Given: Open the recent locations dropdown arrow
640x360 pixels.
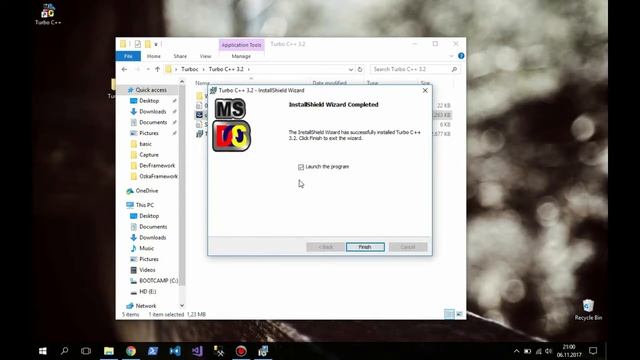Looking at the screenshot, I should [x=148, y=69].
